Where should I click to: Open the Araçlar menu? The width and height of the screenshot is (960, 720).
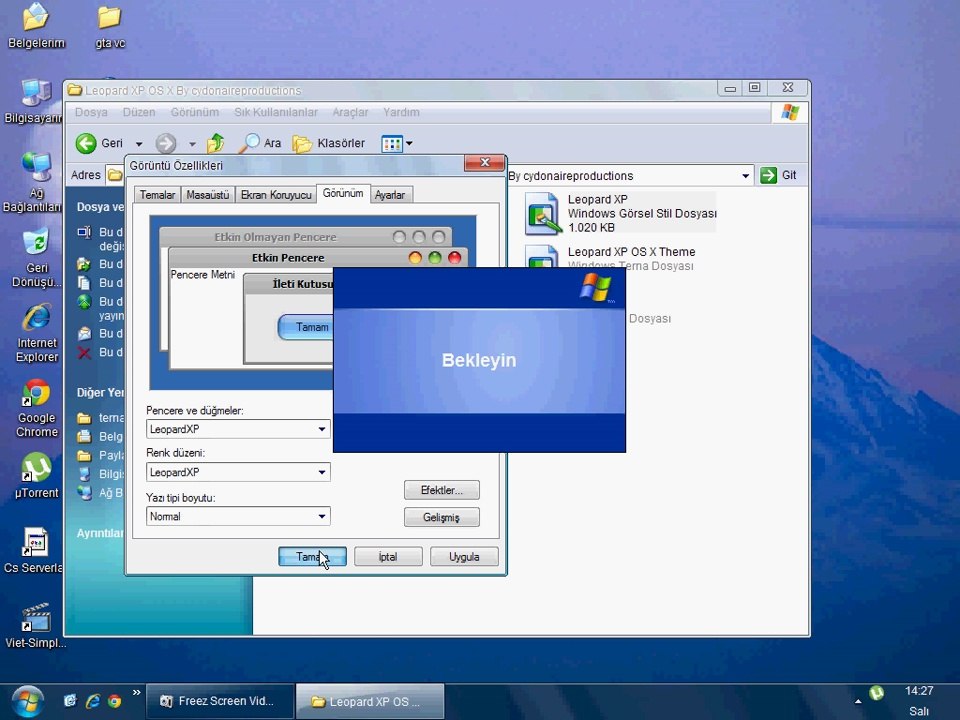350,112
